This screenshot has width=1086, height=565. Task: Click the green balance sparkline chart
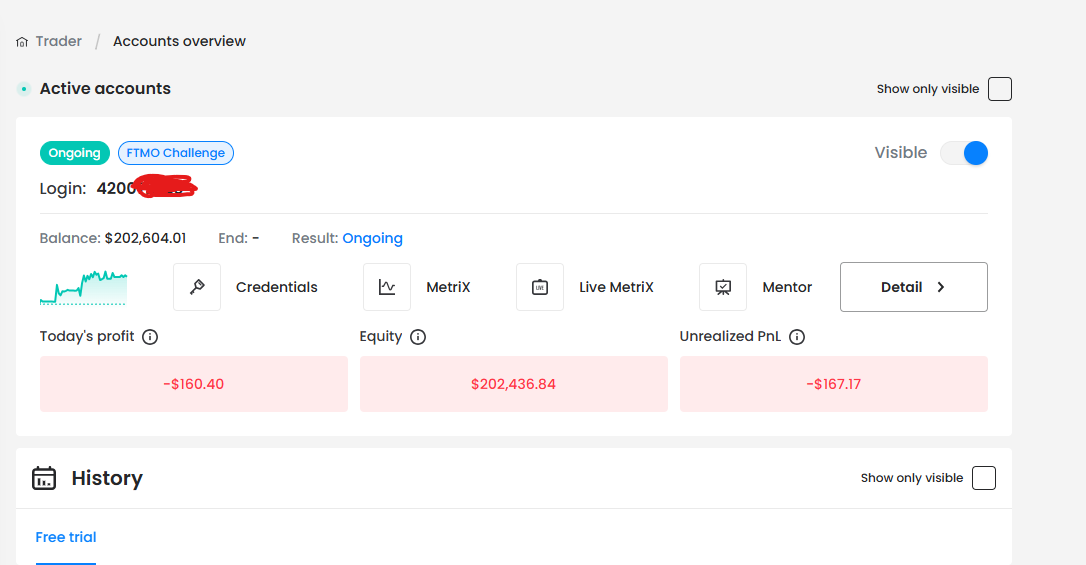coord(83,287)
